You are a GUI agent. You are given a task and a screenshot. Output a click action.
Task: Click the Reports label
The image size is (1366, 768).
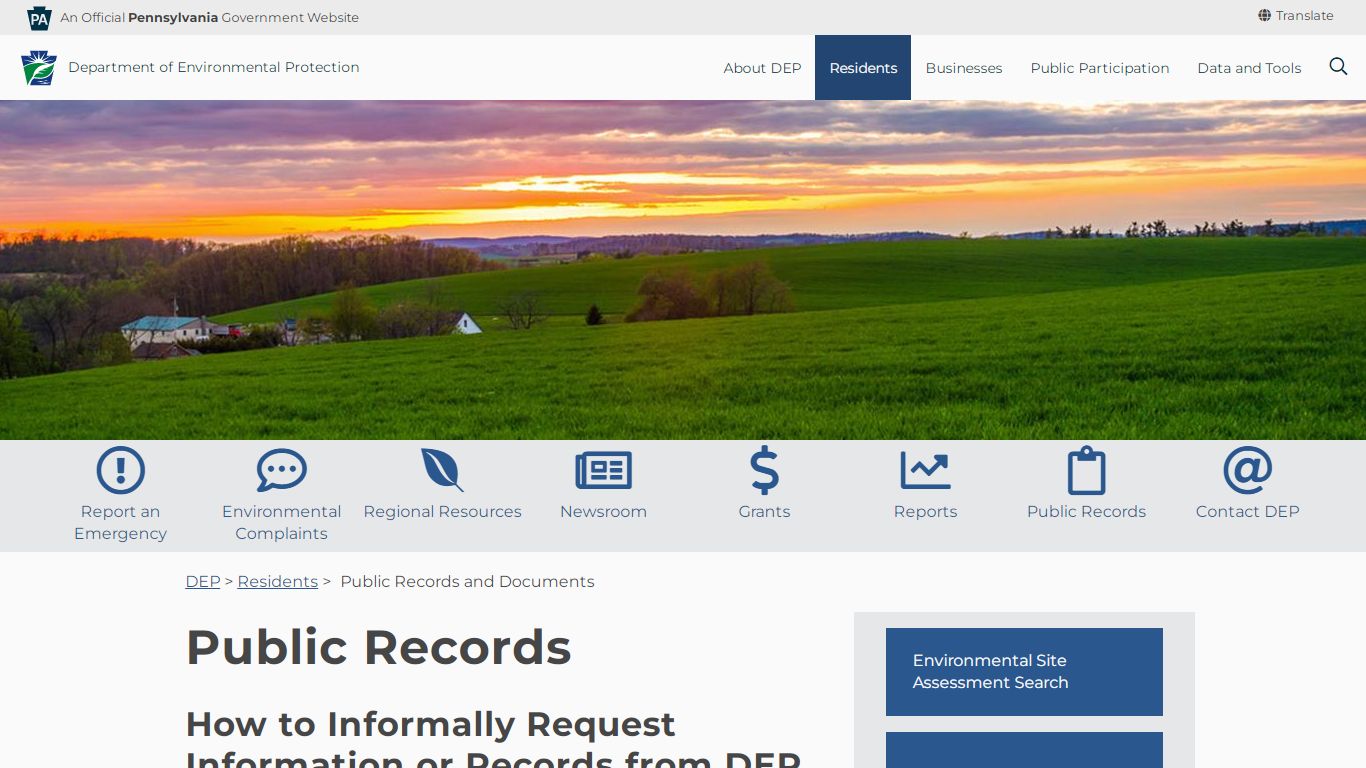(925, 511)
